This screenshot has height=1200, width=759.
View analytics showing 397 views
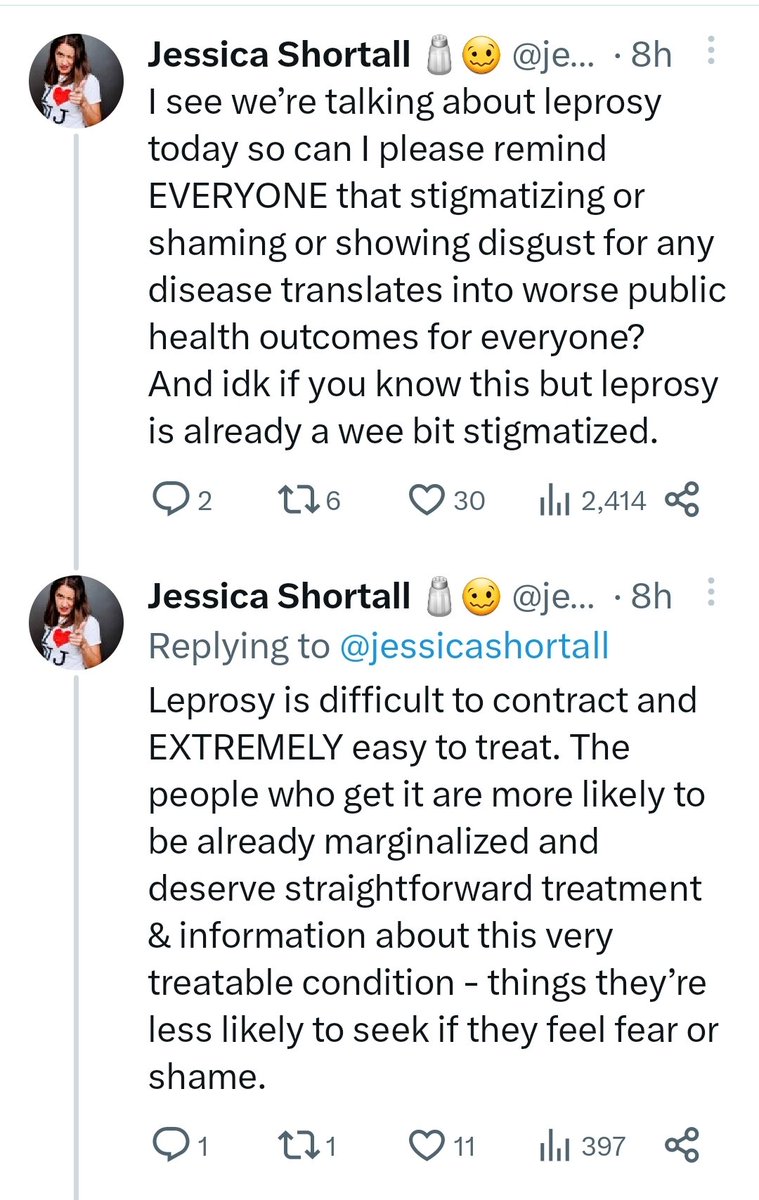581,1145
